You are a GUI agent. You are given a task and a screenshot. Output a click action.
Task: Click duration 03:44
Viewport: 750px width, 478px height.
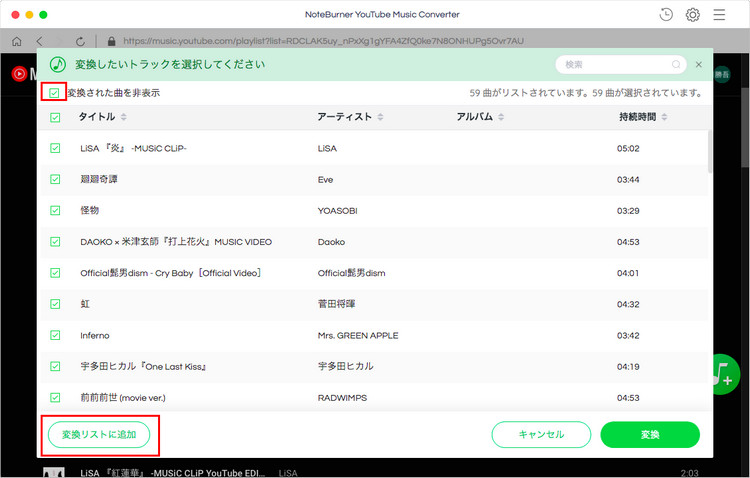click(628, 179)
